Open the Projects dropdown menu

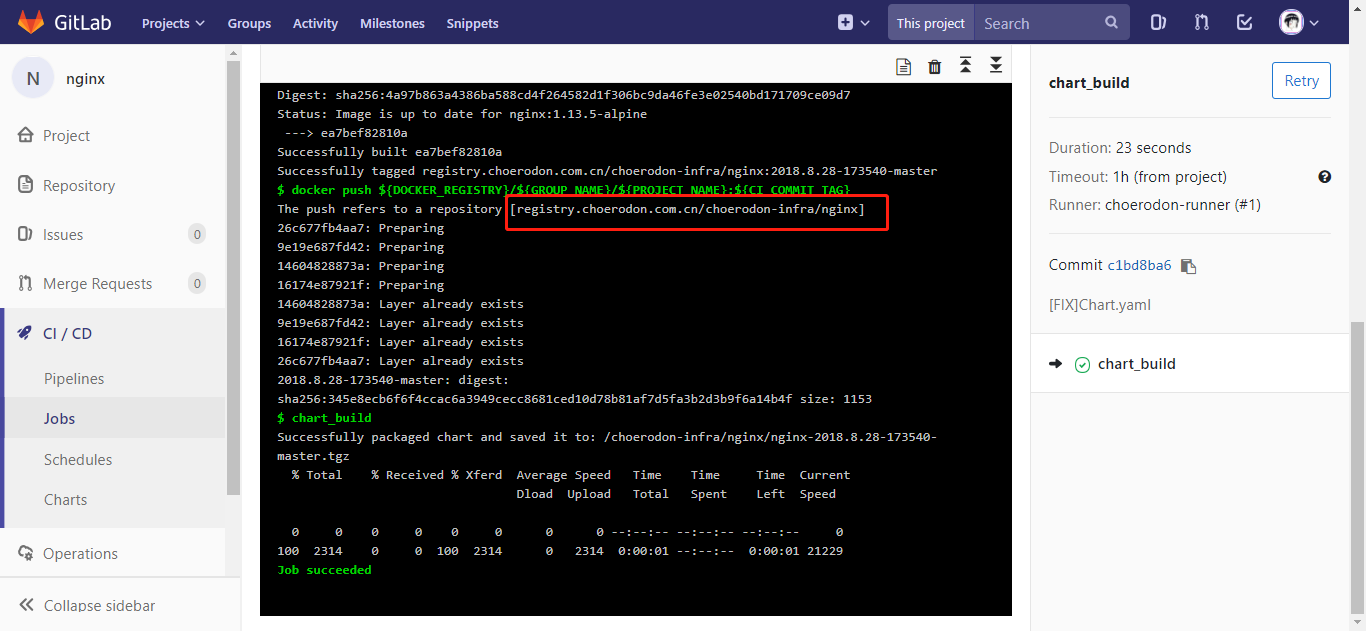pyautogui.click(x=173, y=23)
